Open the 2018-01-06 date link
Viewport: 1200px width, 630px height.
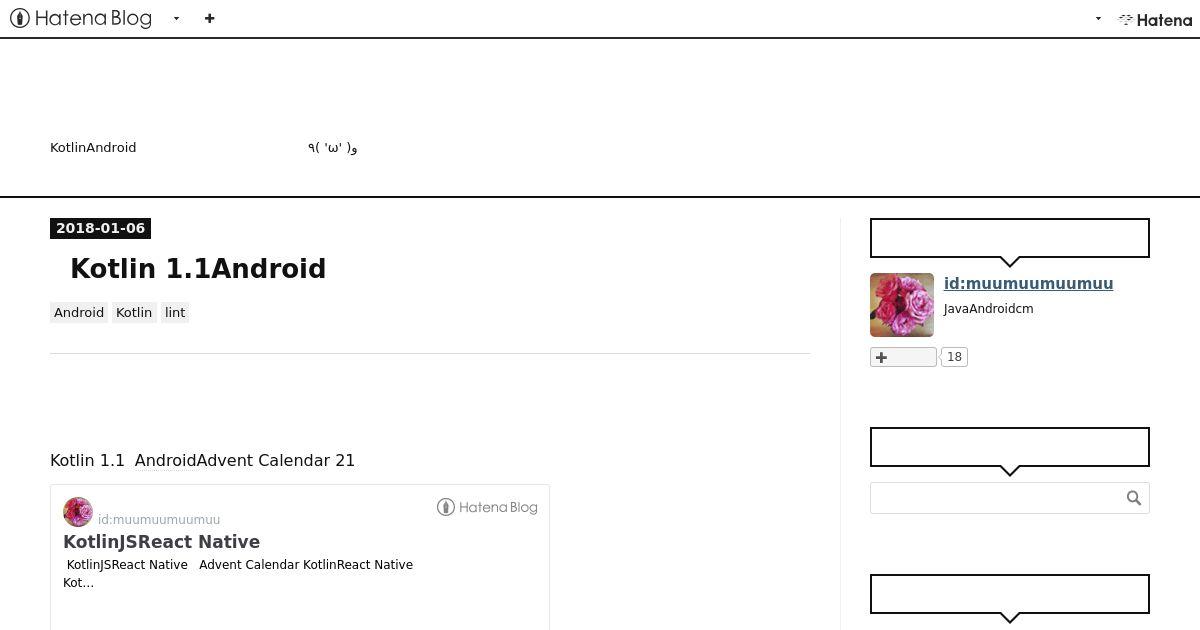point(100,228)
